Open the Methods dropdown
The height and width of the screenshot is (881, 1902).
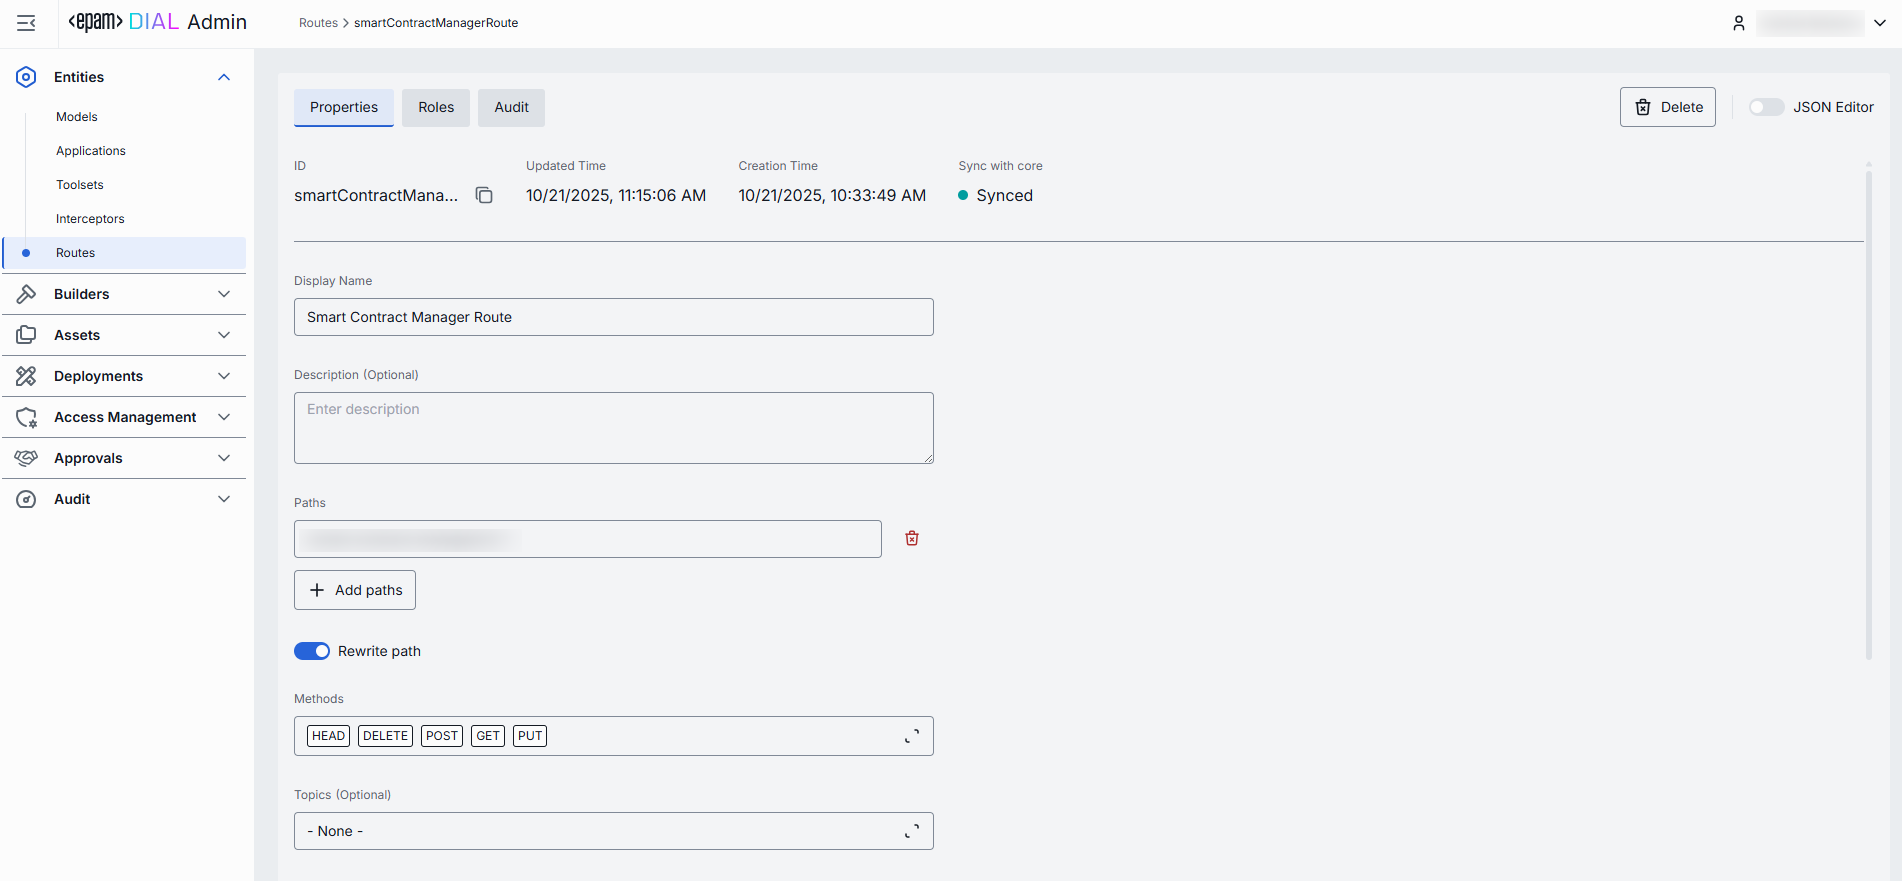911,736
